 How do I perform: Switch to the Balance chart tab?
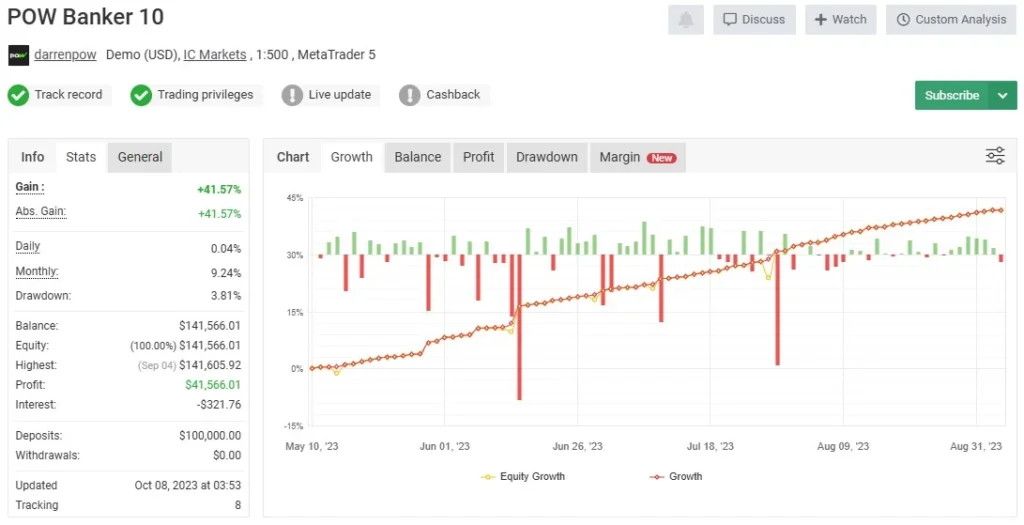[418, 157]
